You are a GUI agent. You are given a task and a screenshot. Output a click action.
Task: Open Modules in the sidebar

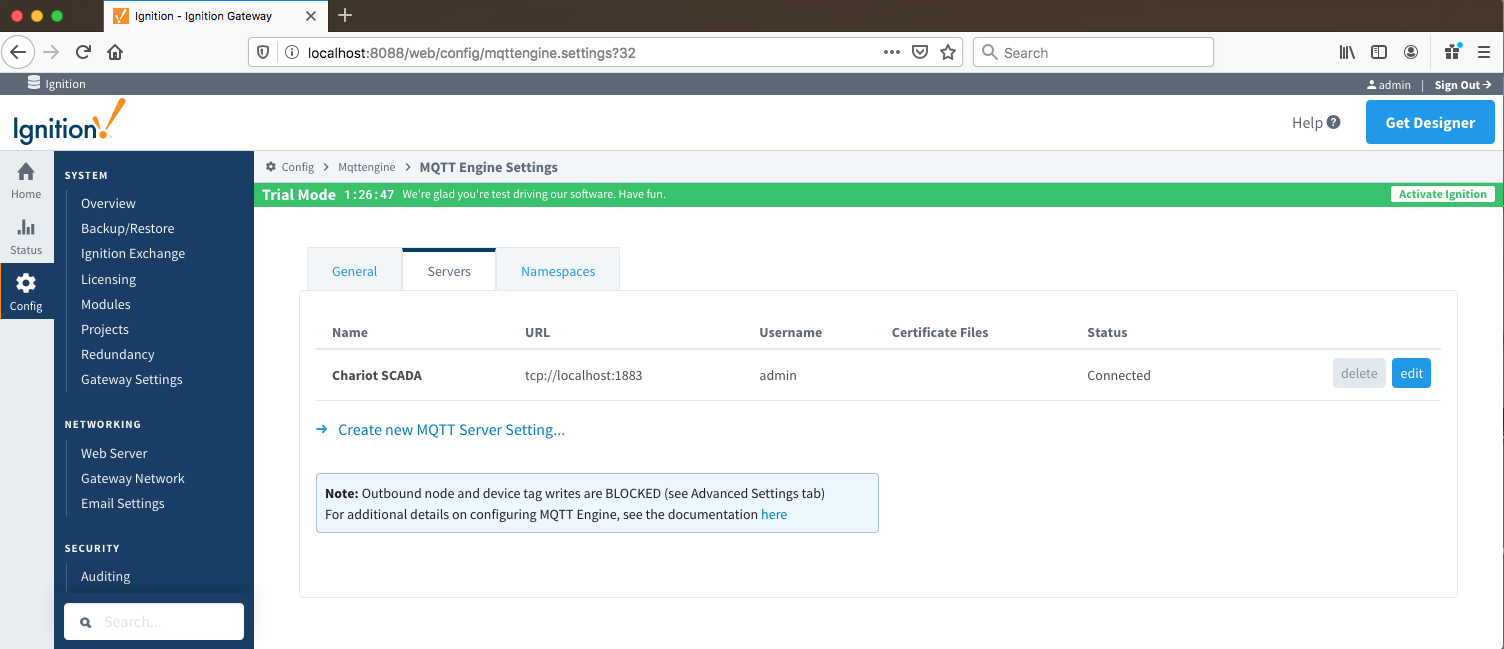point(106,304)
